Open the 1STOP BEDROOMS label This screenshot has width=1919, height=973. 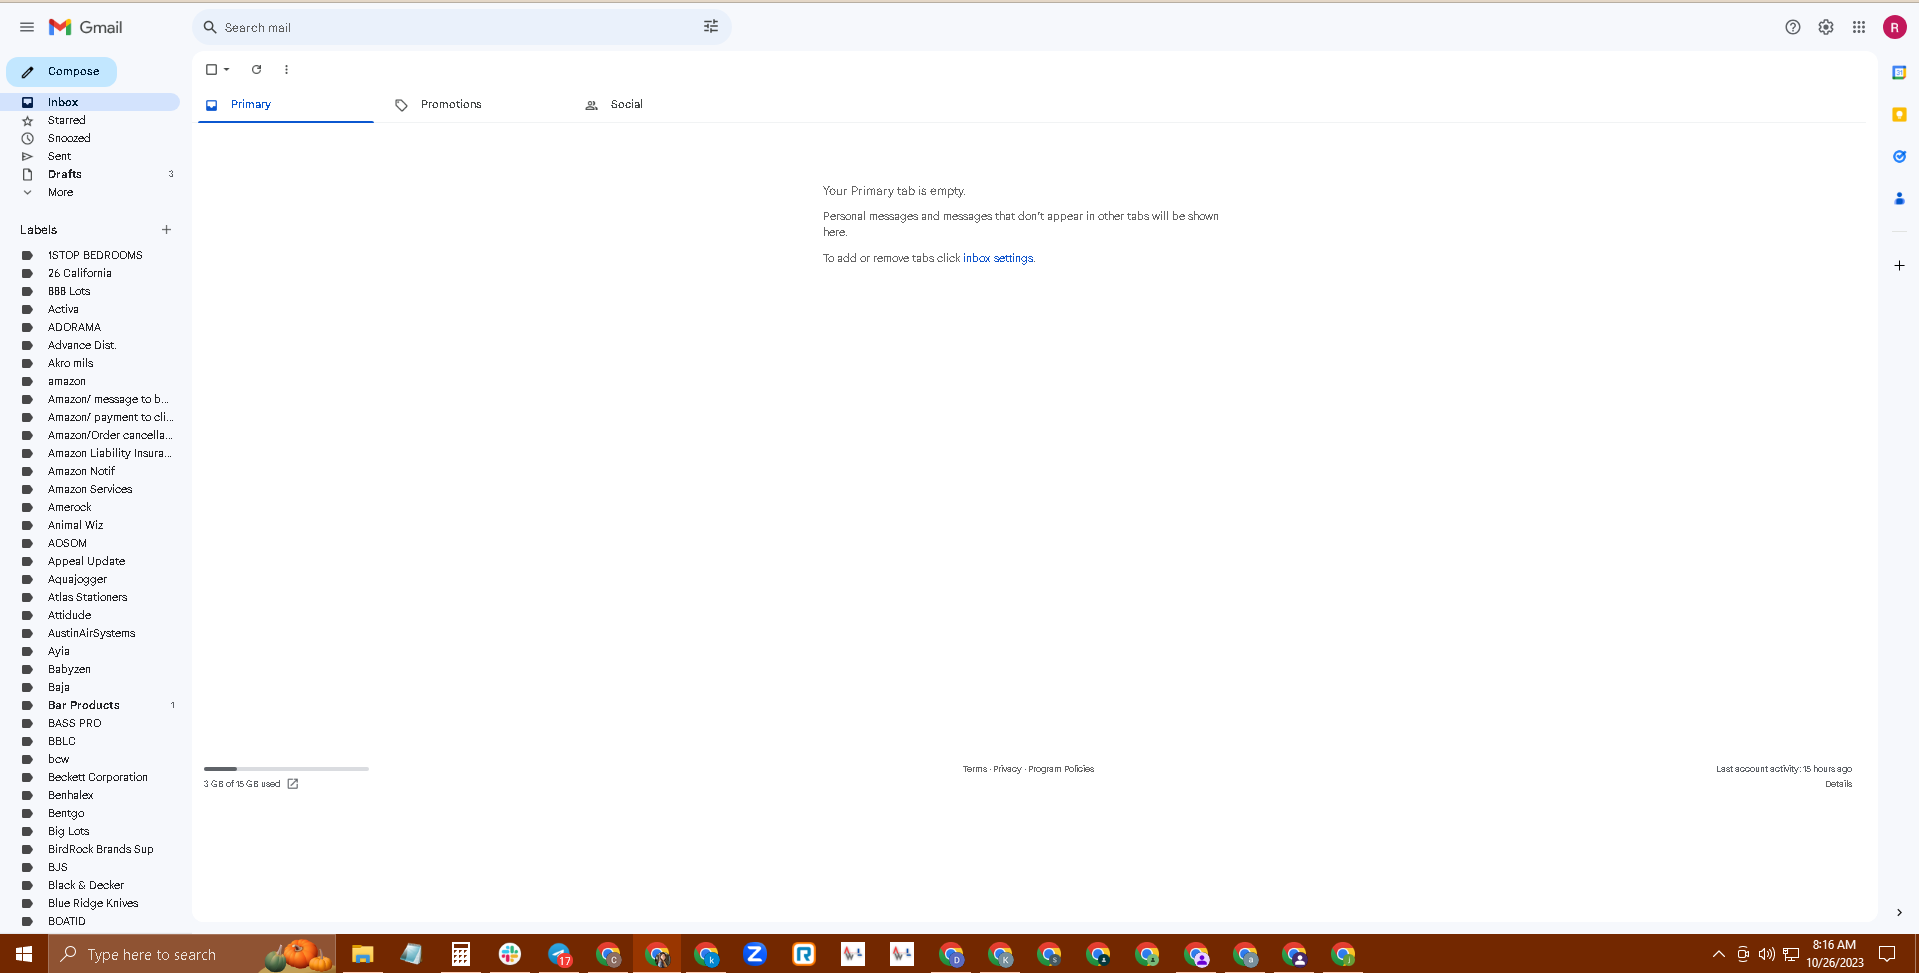pyautogui.click(x=95, y=255)
